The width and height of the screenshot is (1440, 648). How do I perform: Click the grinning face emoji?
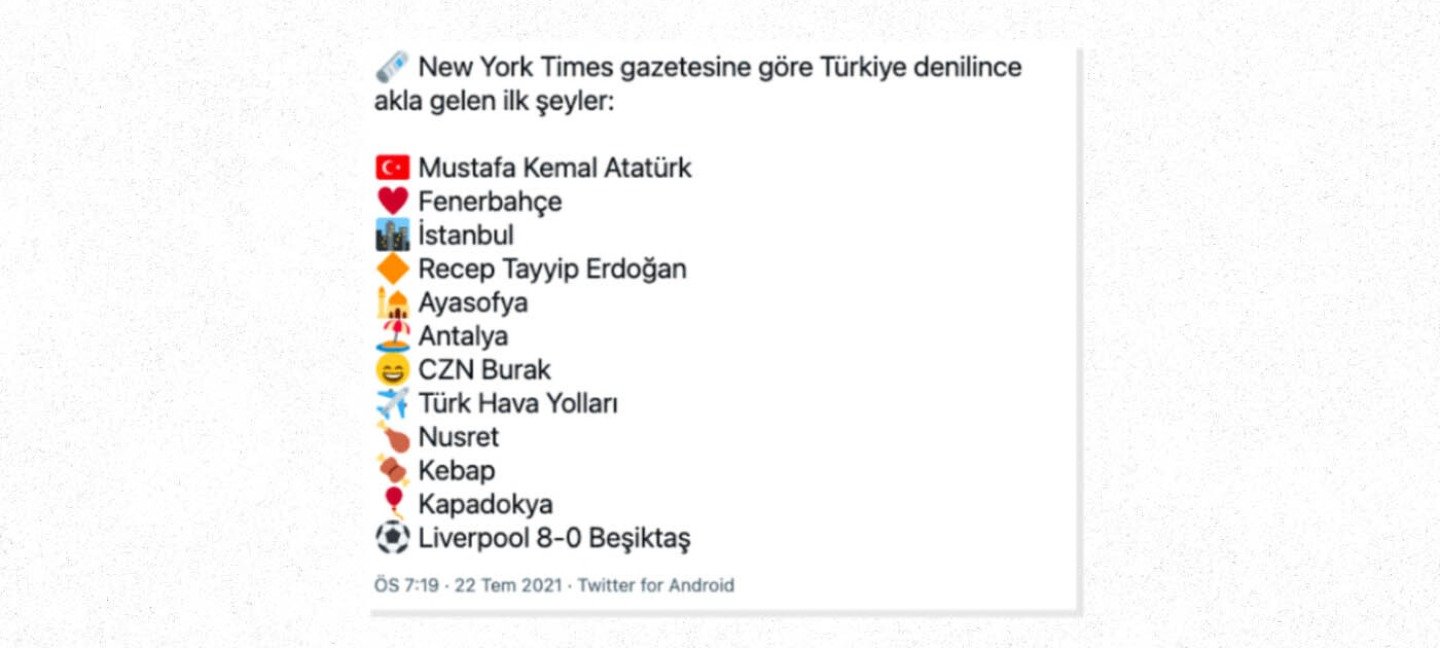[x=392, y=370]
